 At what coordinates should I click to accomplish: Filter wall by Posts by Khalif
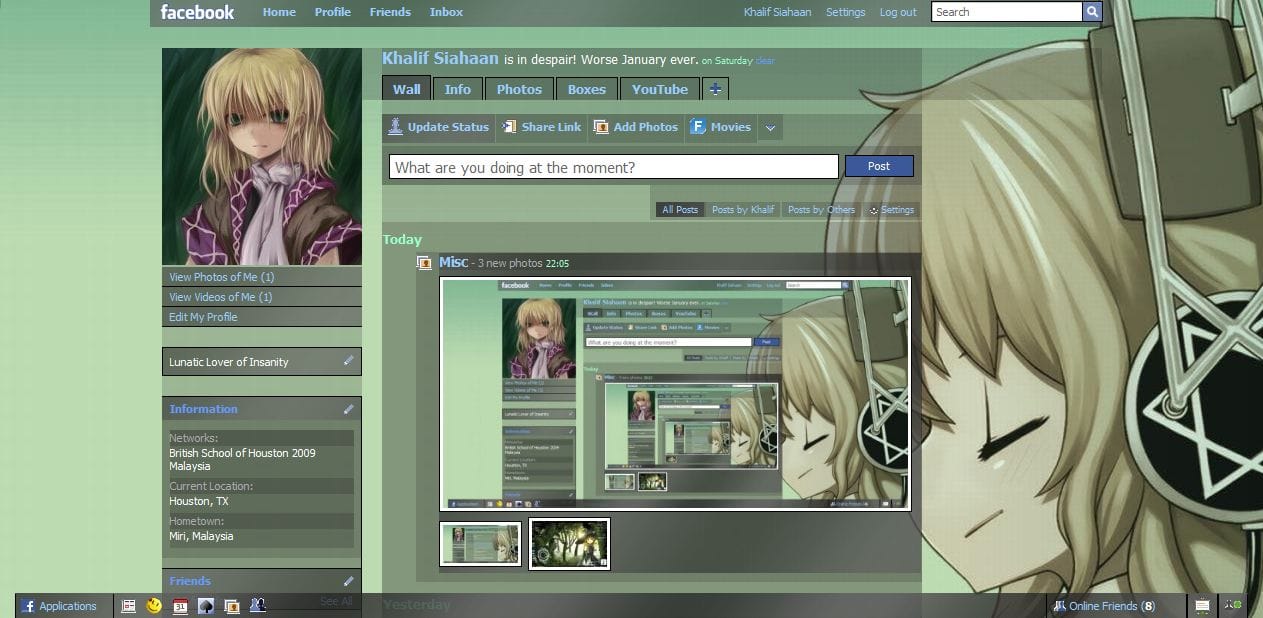coord(743,210)
